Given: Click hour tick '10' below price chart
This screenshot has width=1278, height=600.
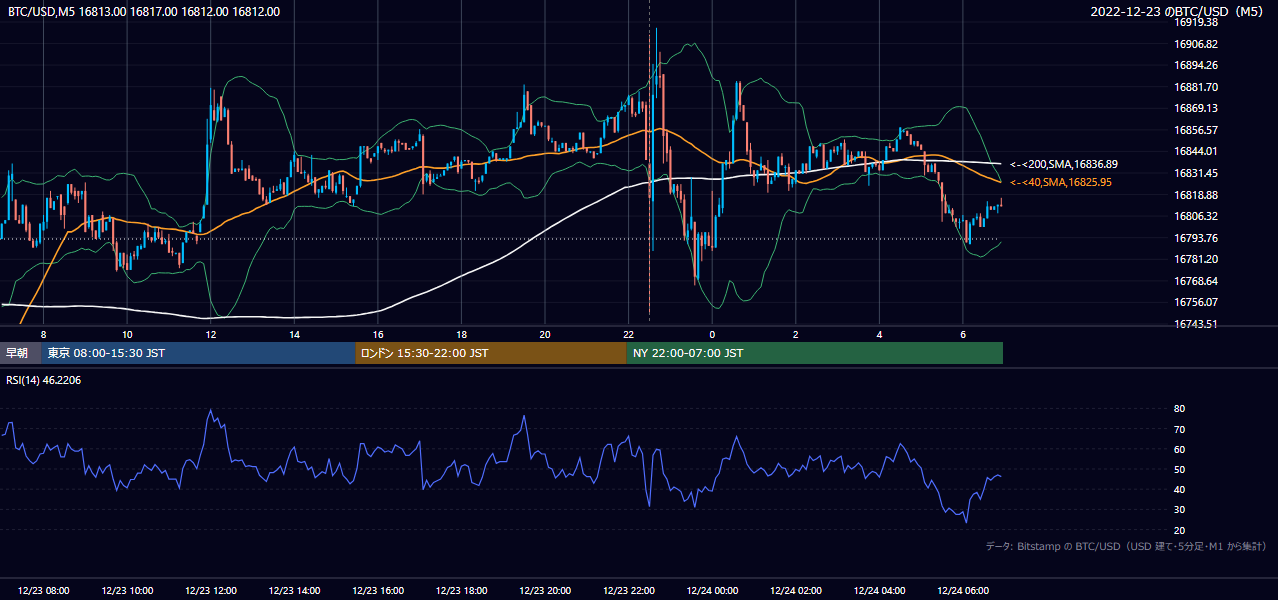Looking at the screenshot, I should click(x=127, y=334).
